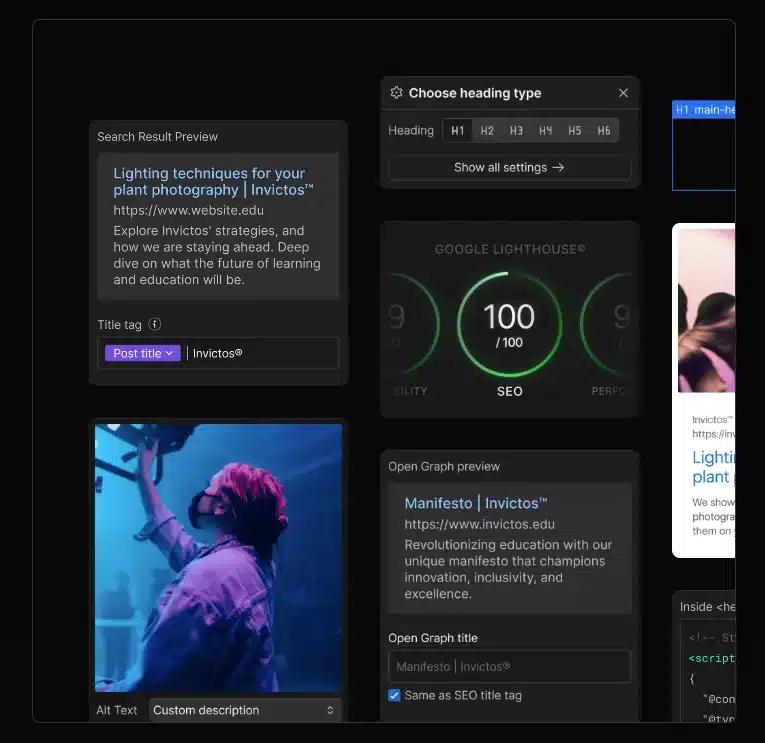Viewport: 765px width, 743px height.
Task: Click the gear icon beside Choose heading type
Action: coord(396,93)
